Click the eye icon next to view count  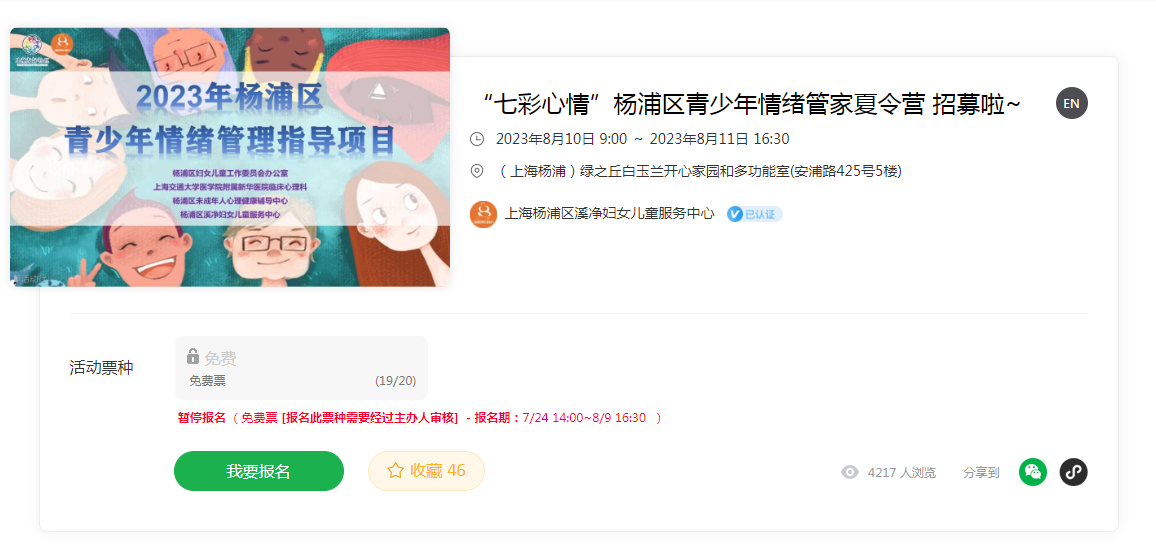[x=850, y=473]
